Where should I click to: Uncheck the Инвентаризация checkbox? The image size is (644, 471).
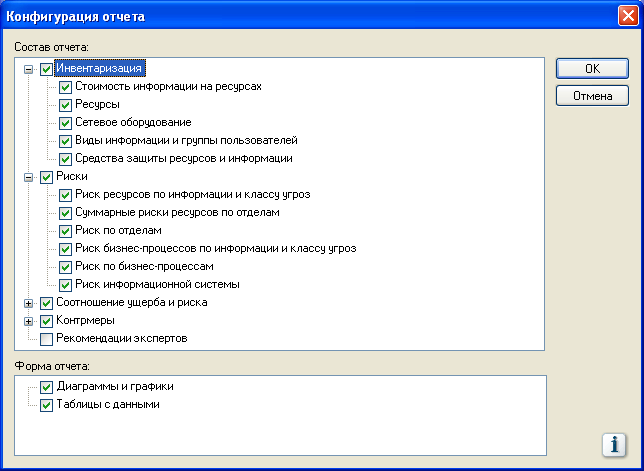[x=46, y=69]
